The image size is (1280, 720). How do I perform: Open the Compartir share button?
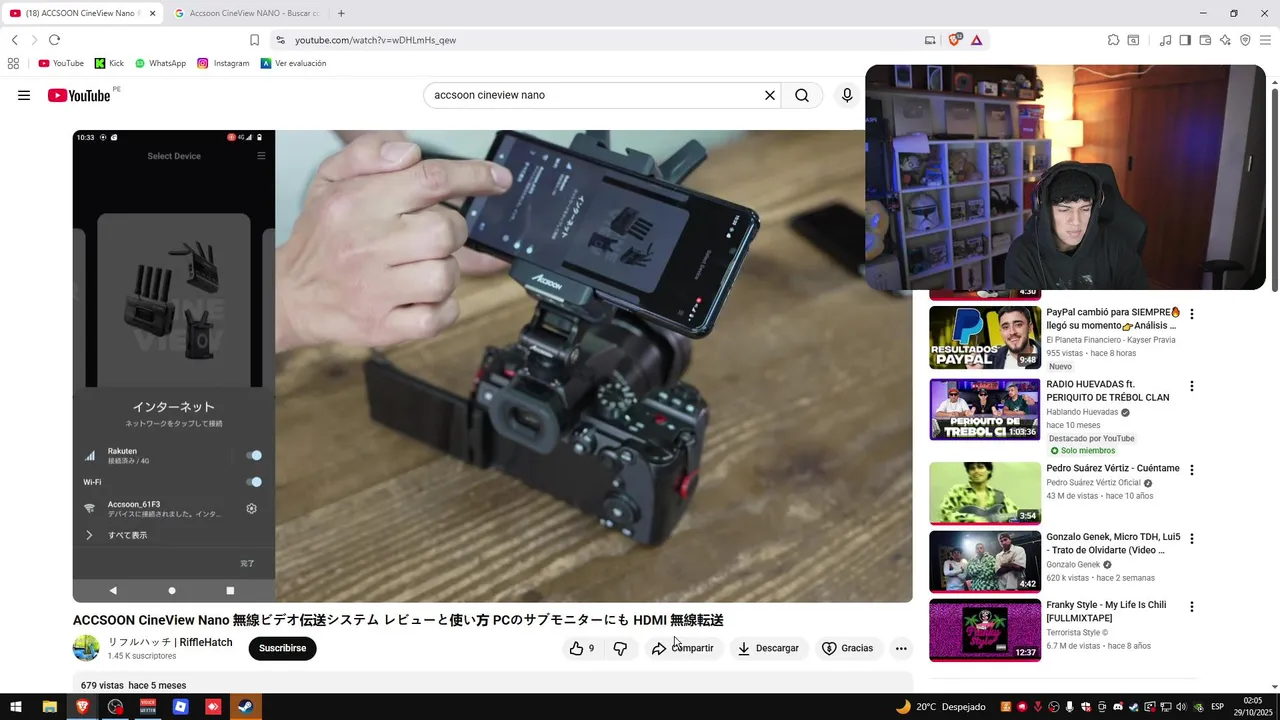[683, 648]
